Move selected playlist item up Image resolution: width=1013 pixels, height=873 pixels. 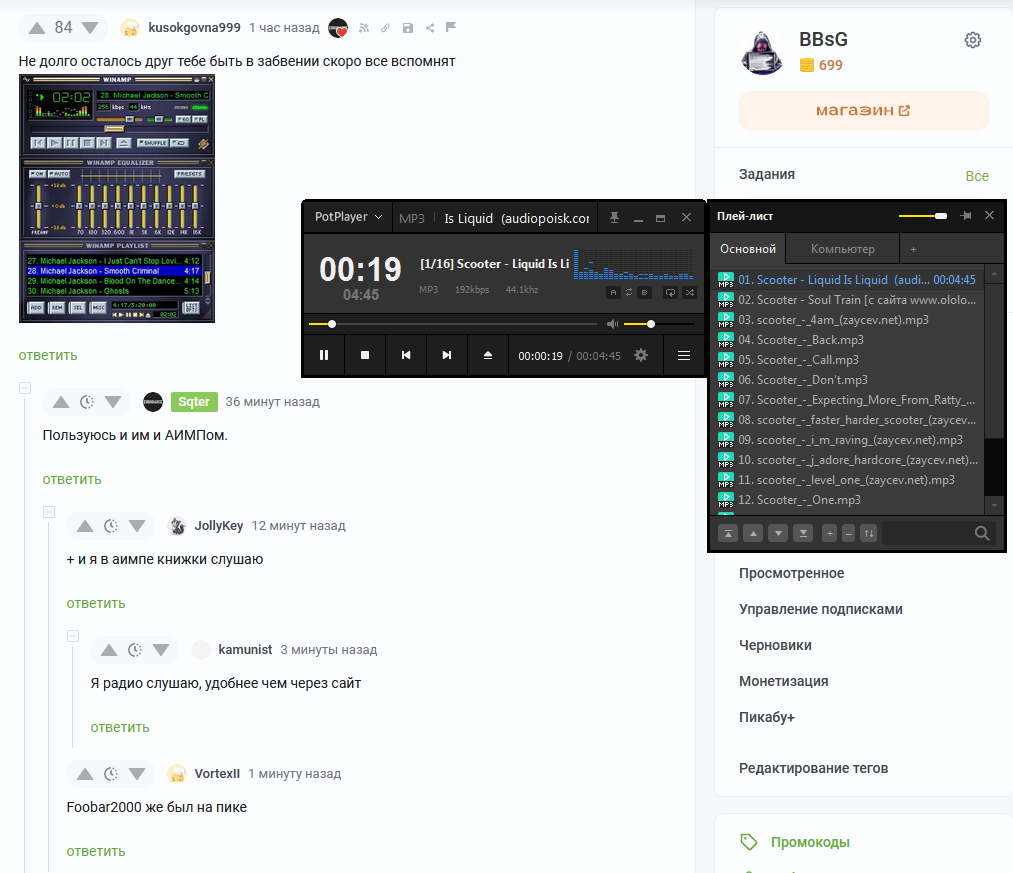point(753,533)
